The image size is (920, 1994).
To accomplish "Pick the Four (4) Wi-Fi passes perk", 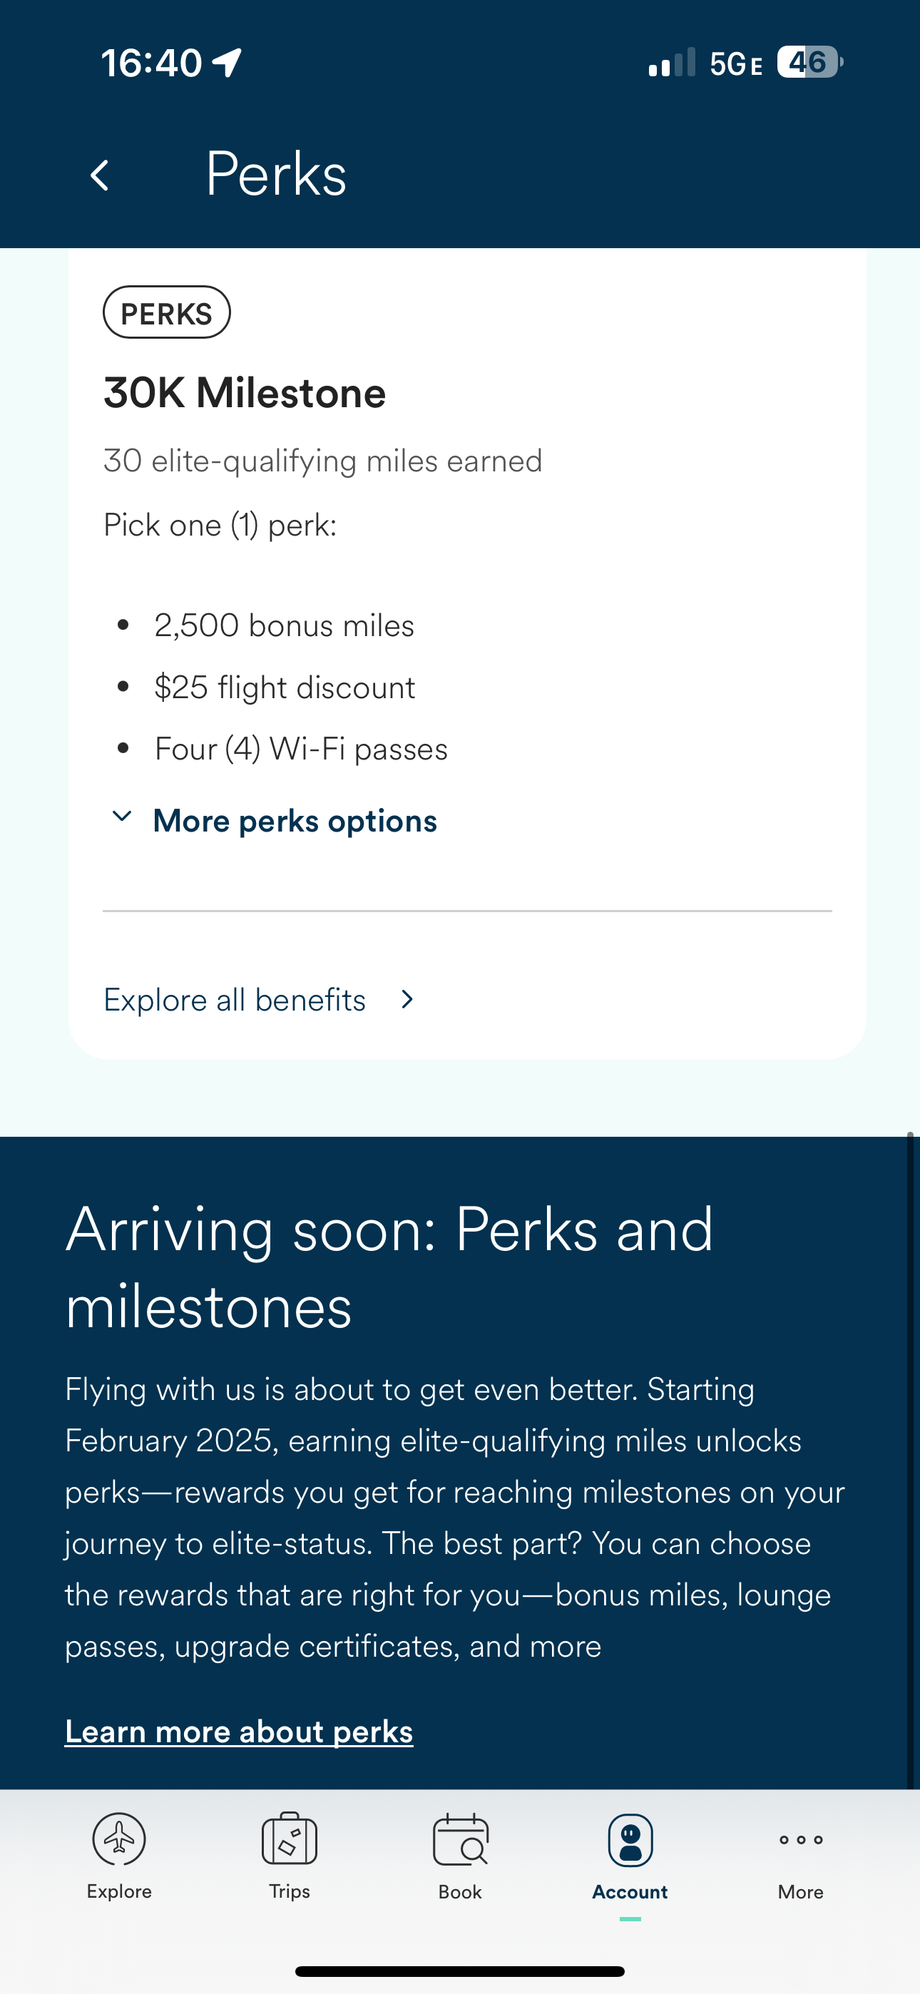I will [301, 749].
